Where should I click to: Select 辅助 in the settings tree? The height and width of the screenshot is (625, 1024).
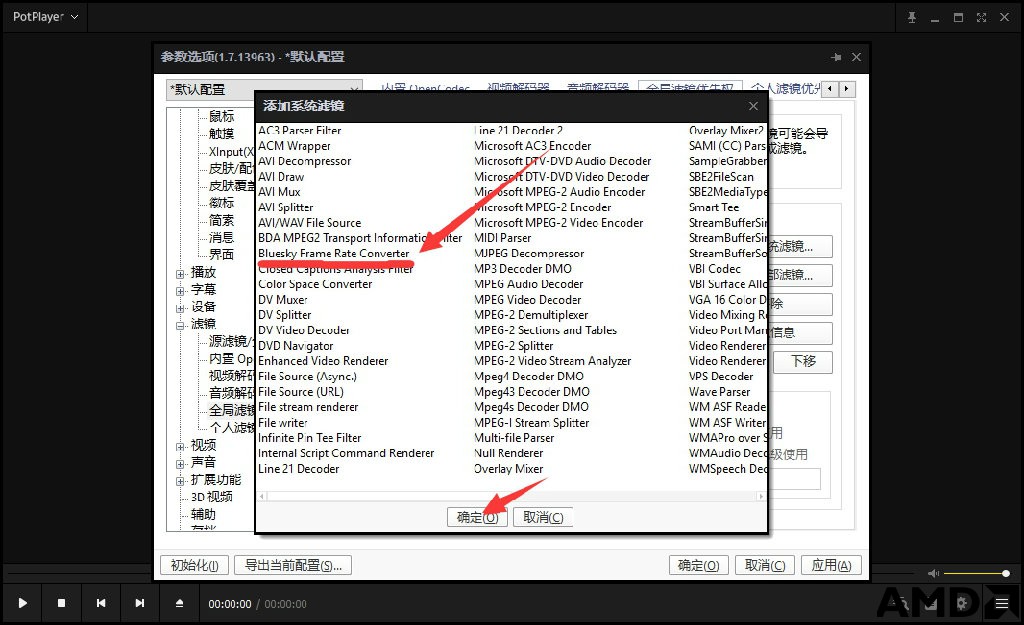coord(203,514)
